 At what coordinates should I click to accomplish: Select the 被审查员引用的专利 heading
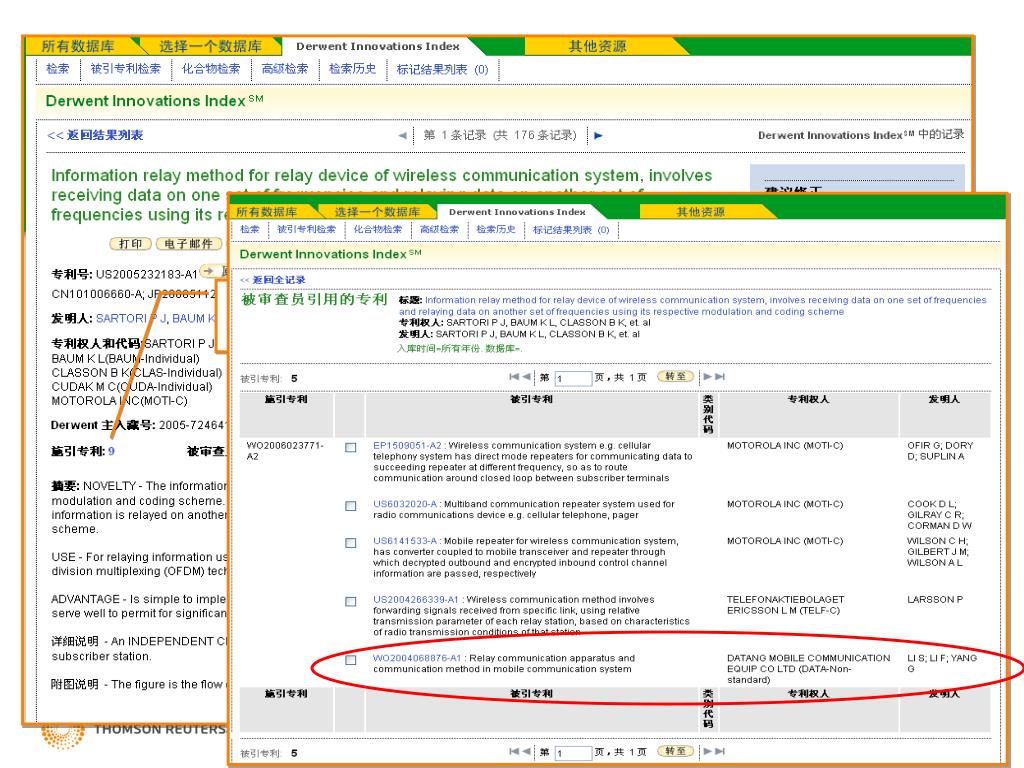[x=315, y=299]
